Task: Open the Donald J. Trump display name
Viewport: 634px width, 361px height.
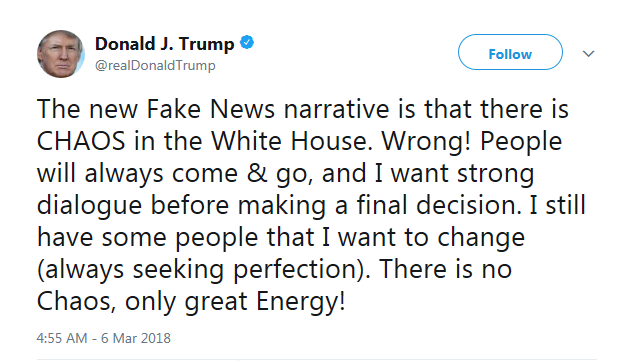Action: [165, 44]
